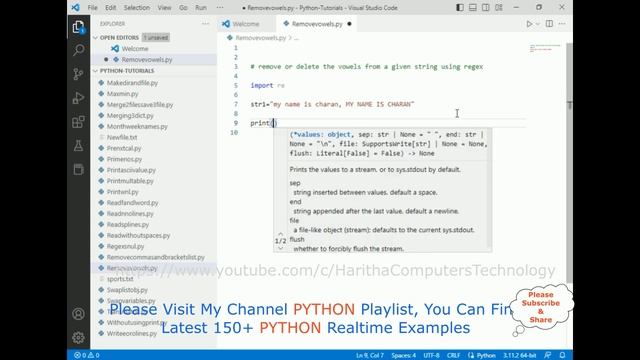This screenshot has height=360, width=640.
Task: Click feedback icon in status bar
Action: tap(548, 355)
